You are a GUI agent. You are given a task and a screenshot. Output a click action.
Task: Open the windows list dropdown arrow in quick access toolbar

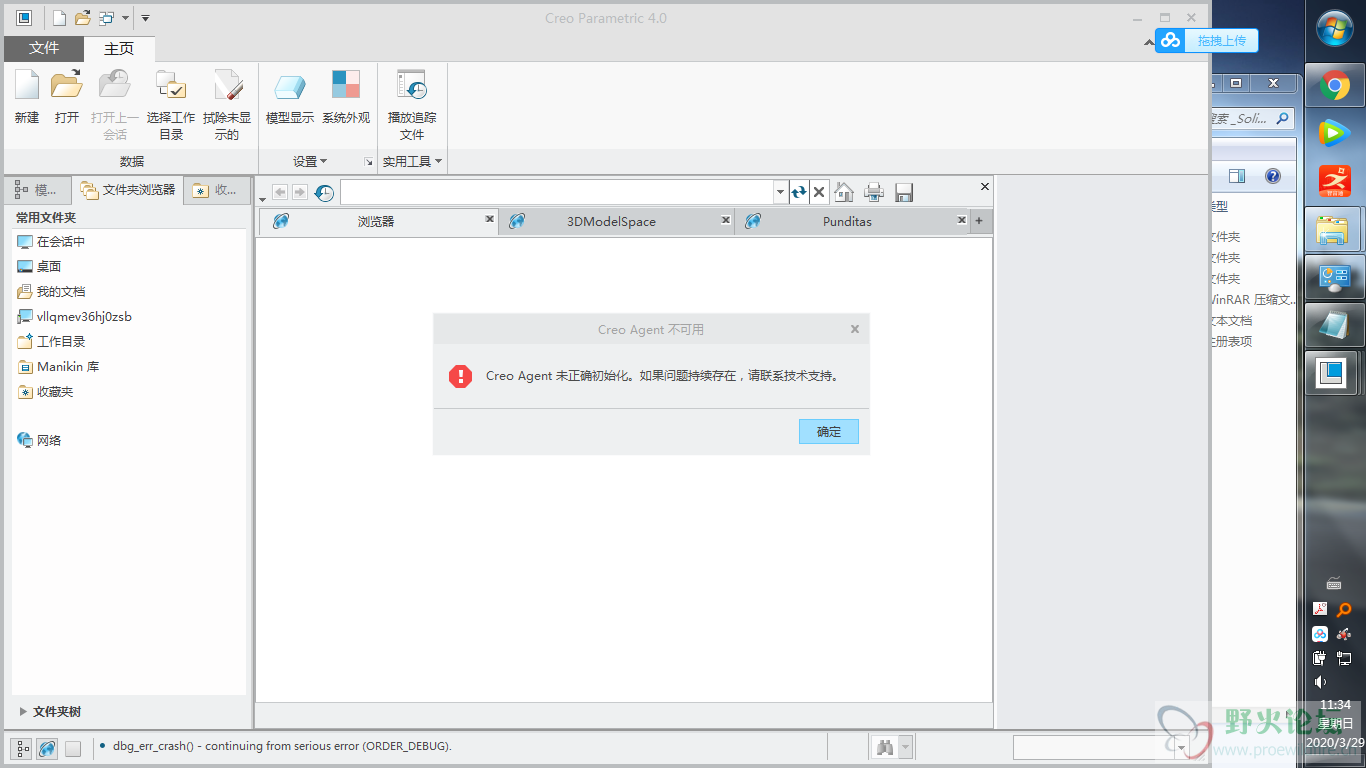pyautogui.click(x=125, y=18)
